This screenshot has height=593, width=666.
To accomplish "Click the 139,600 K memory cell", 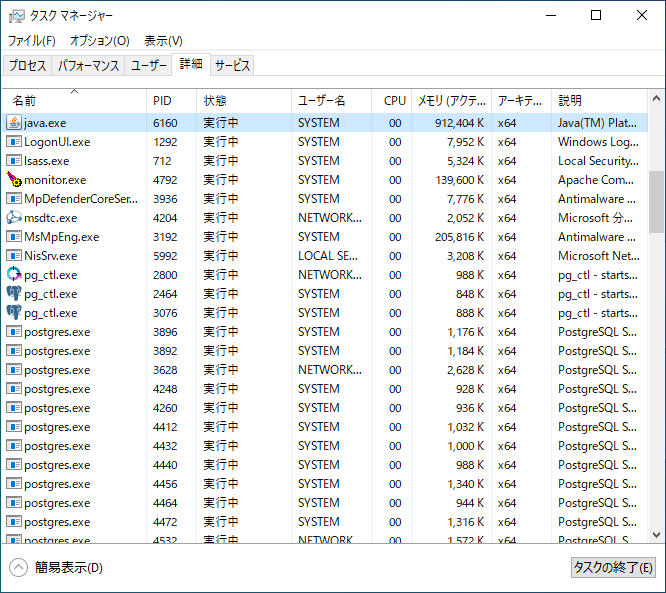I will point(459,180).
